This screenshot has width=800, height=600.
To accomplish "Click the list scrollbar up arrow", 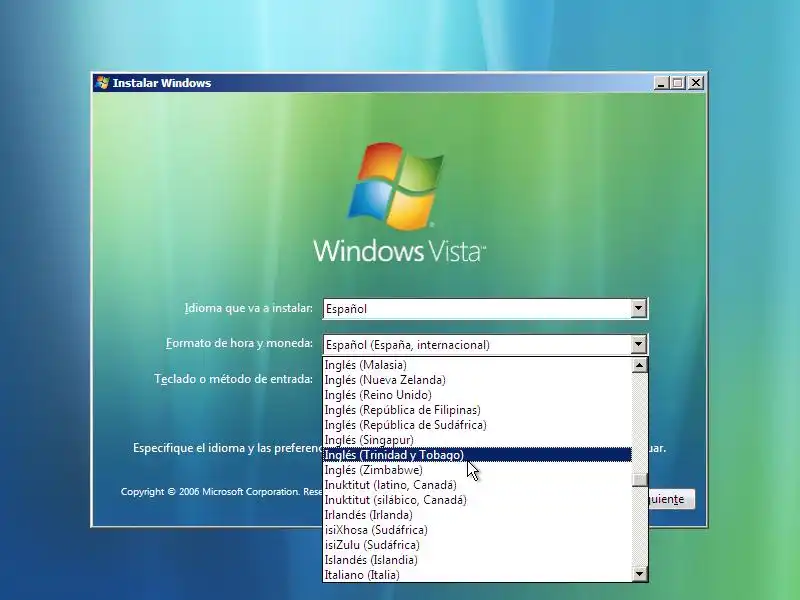I will 639,365.
